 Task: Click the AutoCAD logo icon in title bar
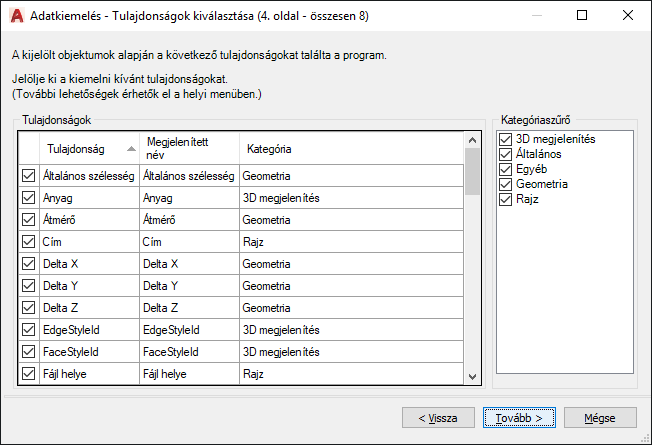(x=15, y=15)
